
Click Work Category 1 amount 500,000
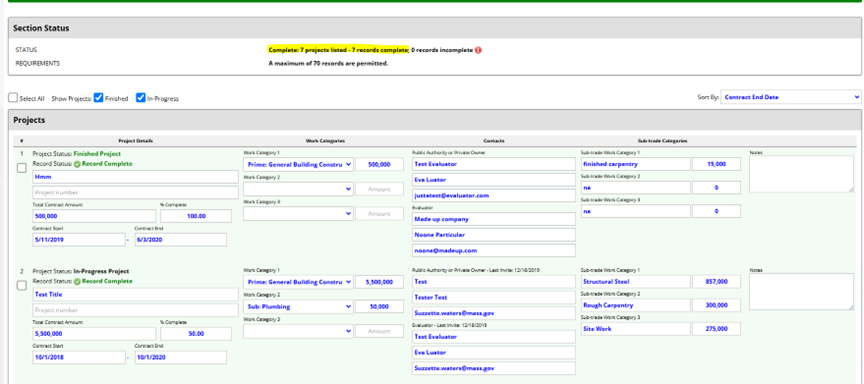point(380,164)
